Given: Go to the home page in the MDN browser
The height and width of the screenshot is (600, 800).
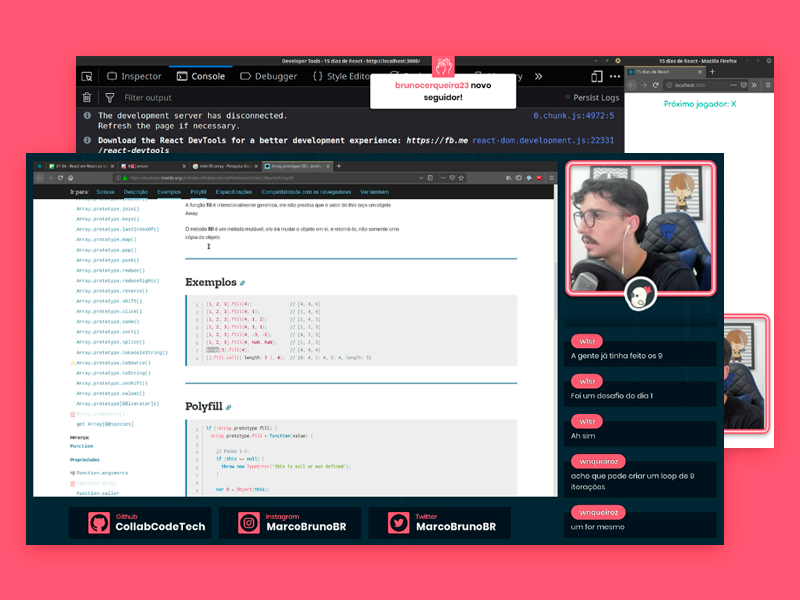Looking at the screenshot, I should [x=70, y=178].
